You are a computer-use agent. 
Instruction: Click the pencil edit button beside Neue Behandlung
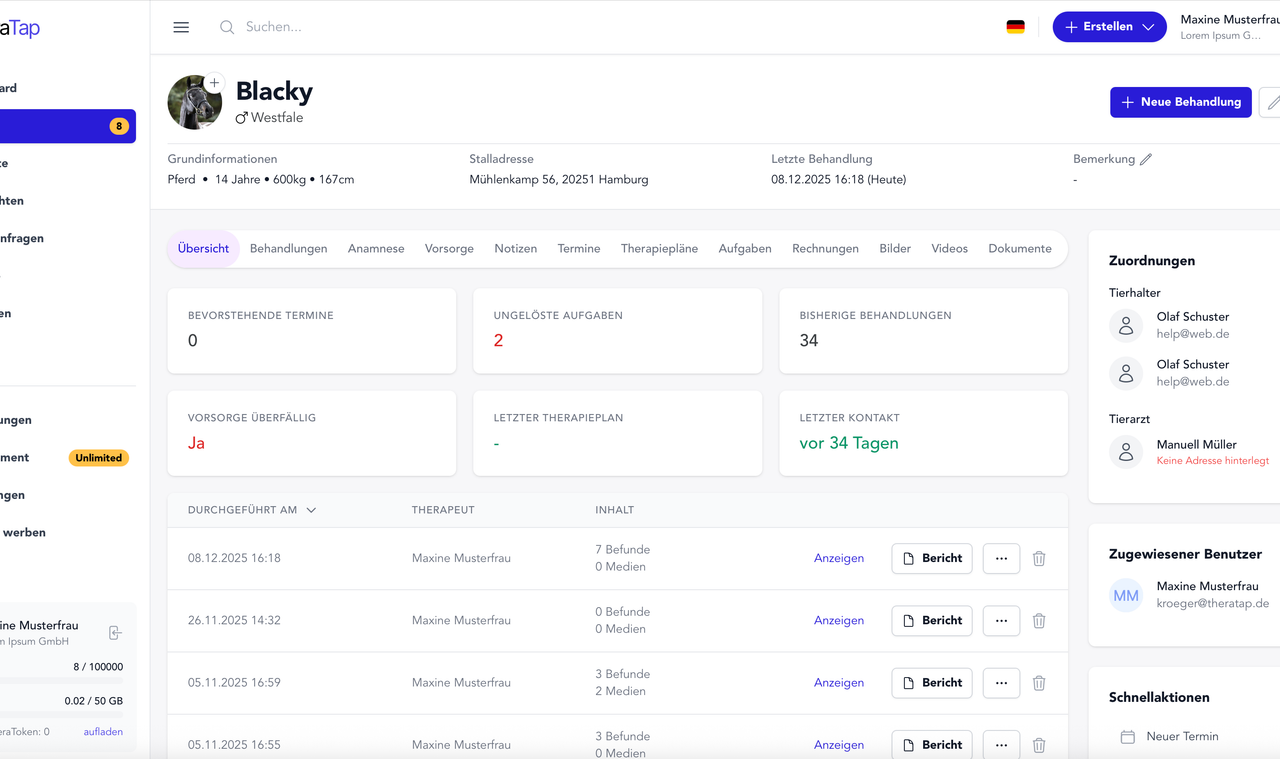point(1272,102)
